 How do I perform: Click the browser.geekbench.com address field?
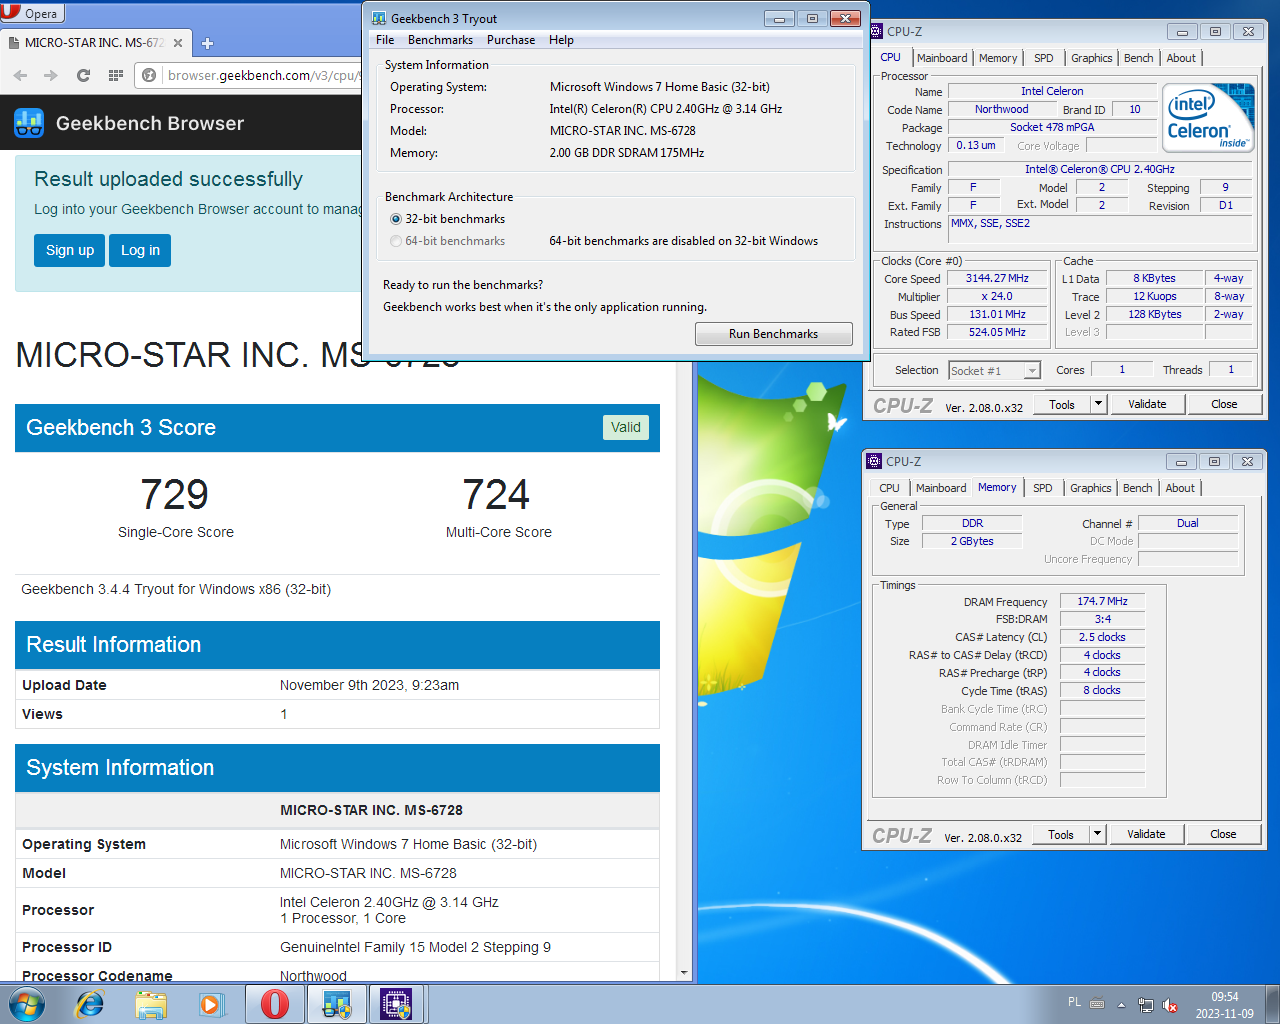[x=262, y=75]
